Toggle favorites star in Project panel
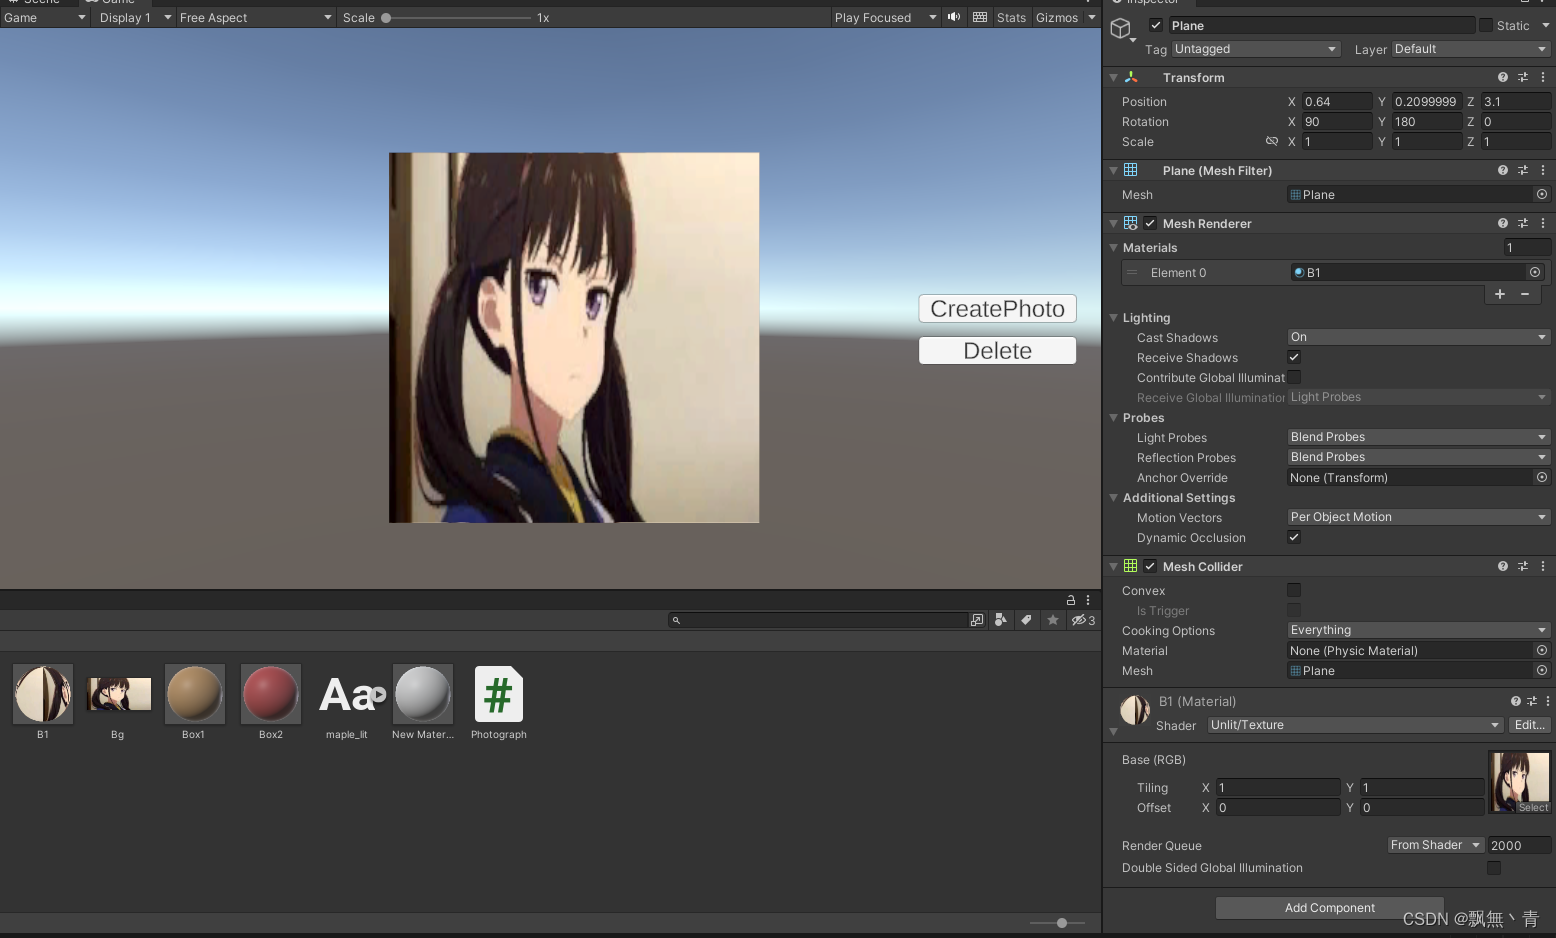 pyautogui.click(x=1053, y=620)
